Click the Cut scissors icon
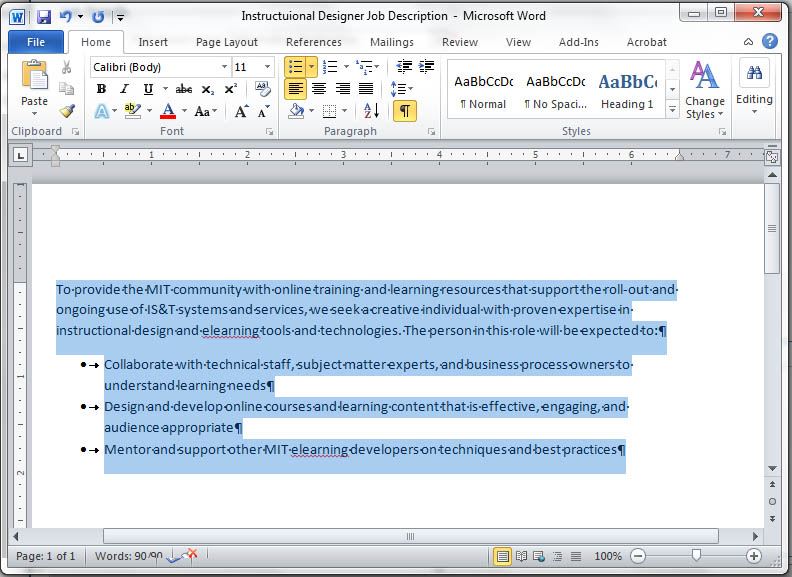The image size is (792, 577). click(67, 67)
